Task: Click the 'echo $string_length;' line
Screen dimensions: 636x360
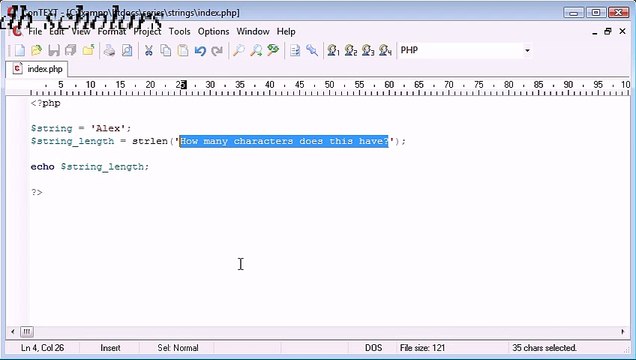Action: click(x=90, y=167)
